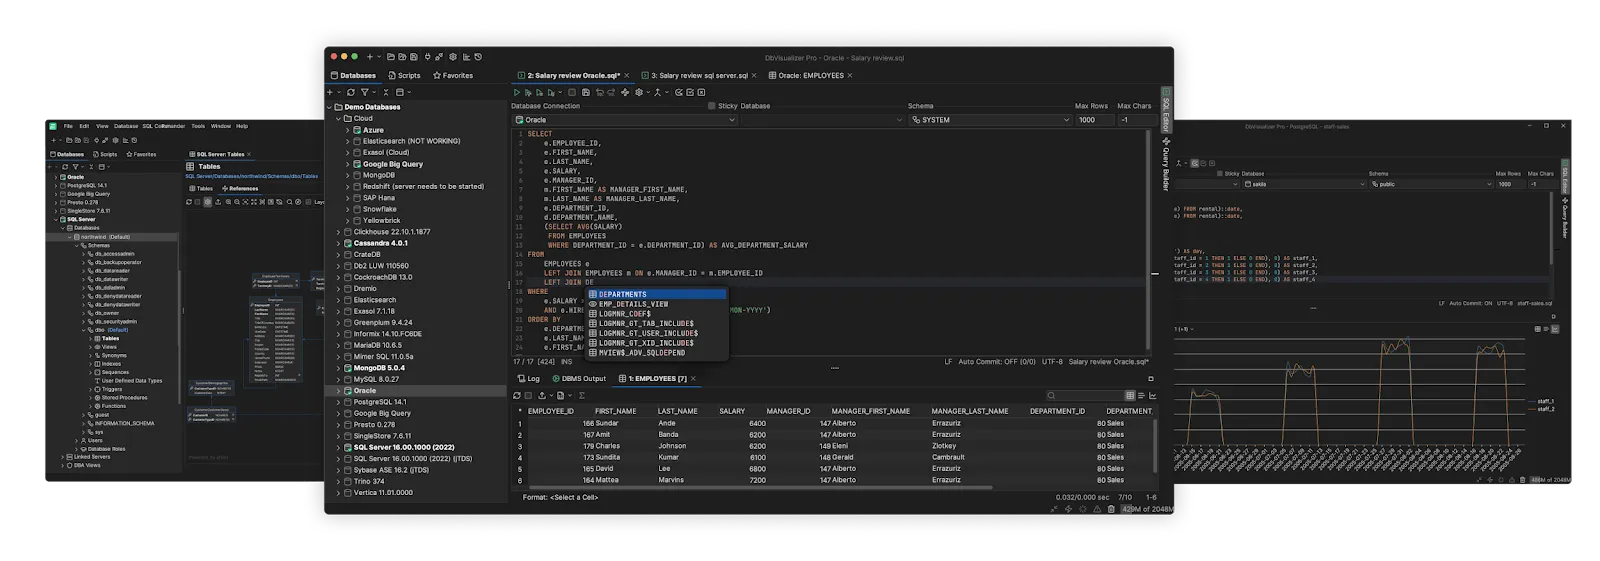Screen dimensions: 1600x561
Task: Collapse the Demo Databases folder
Action: tap(329, 107)
